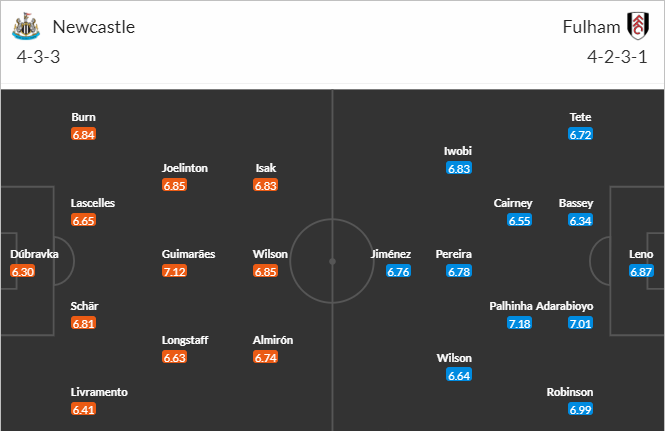Click the Newcastle club crest icon
Image resolution: width=665 pixels, height=431 pixels.
coord(28,27)
